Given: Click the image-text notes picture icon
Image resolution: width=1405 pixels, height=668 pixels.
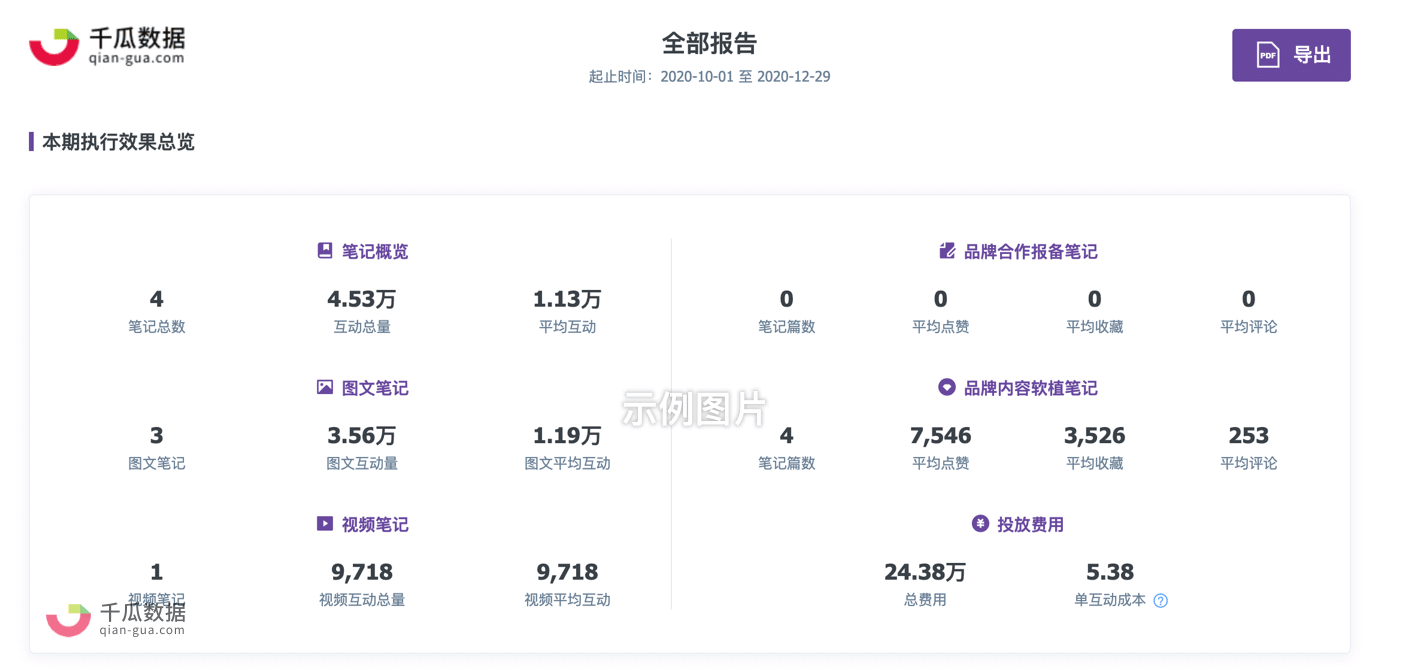Looking at the screenshot, I should [x=324, y=387].
